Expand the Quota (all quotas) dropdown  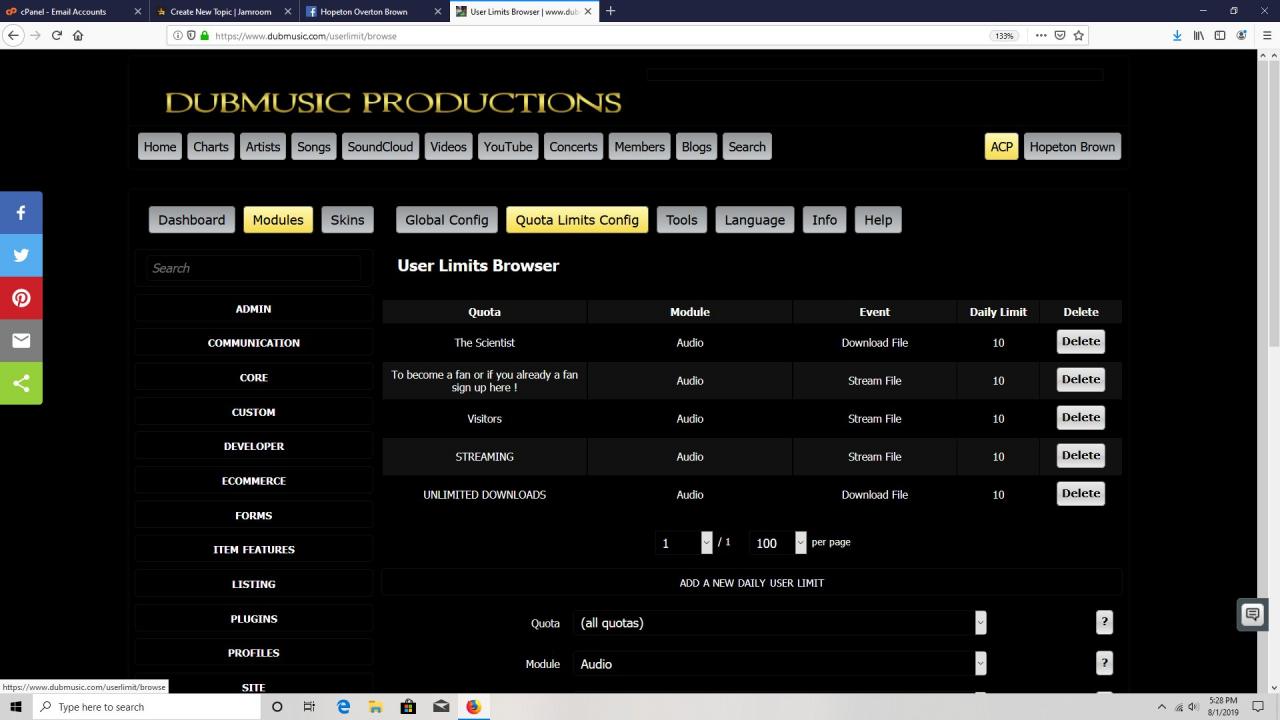(779, 623)
